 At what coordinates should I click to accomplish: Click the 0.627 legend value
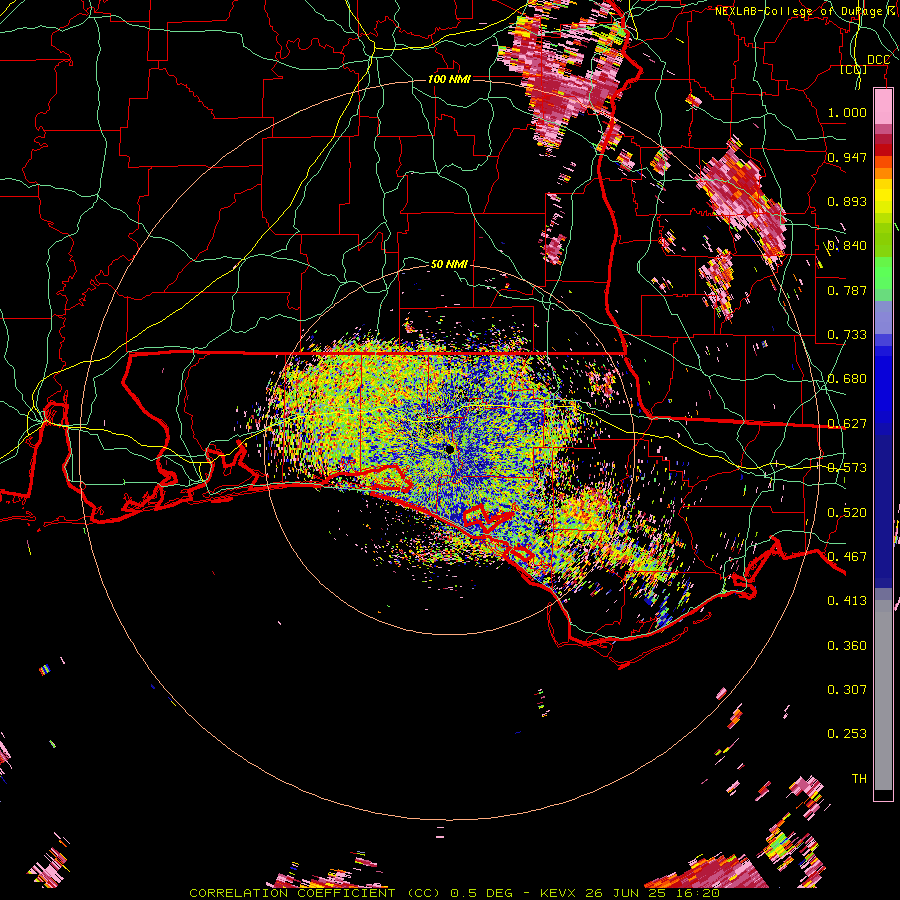pyautogui.click(x=847, y=424)
